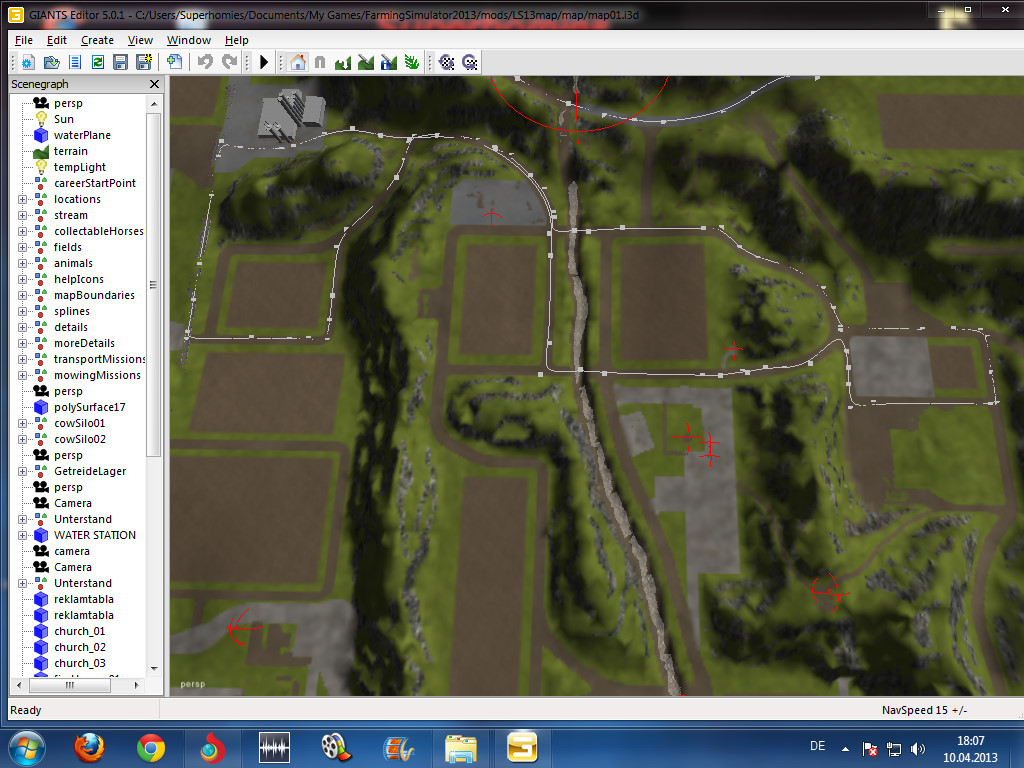1024x768 pixels.
Task: Open Google Chrome from taskbar
Action: [x=151, y=748]
